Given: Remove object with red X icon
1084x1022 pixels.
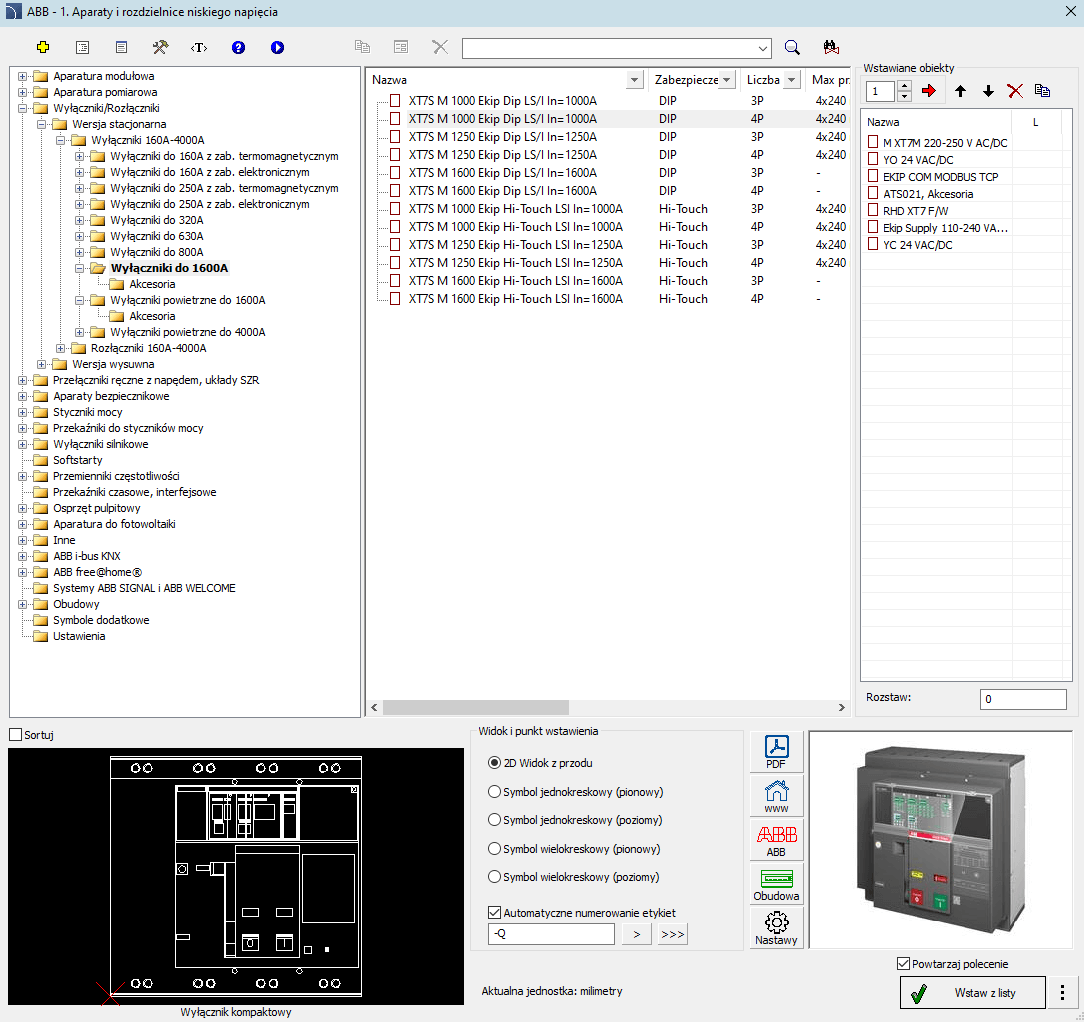Looking at the screenshot, I should pyautogui.click(x=1015, y=91).
